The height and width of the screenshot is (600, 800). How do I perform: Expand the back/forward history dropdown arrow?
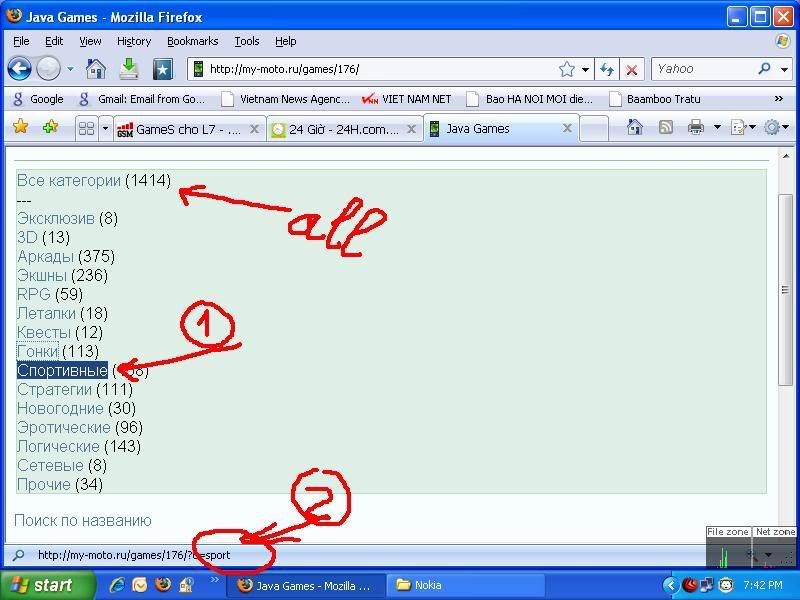[x=70, y=69]
